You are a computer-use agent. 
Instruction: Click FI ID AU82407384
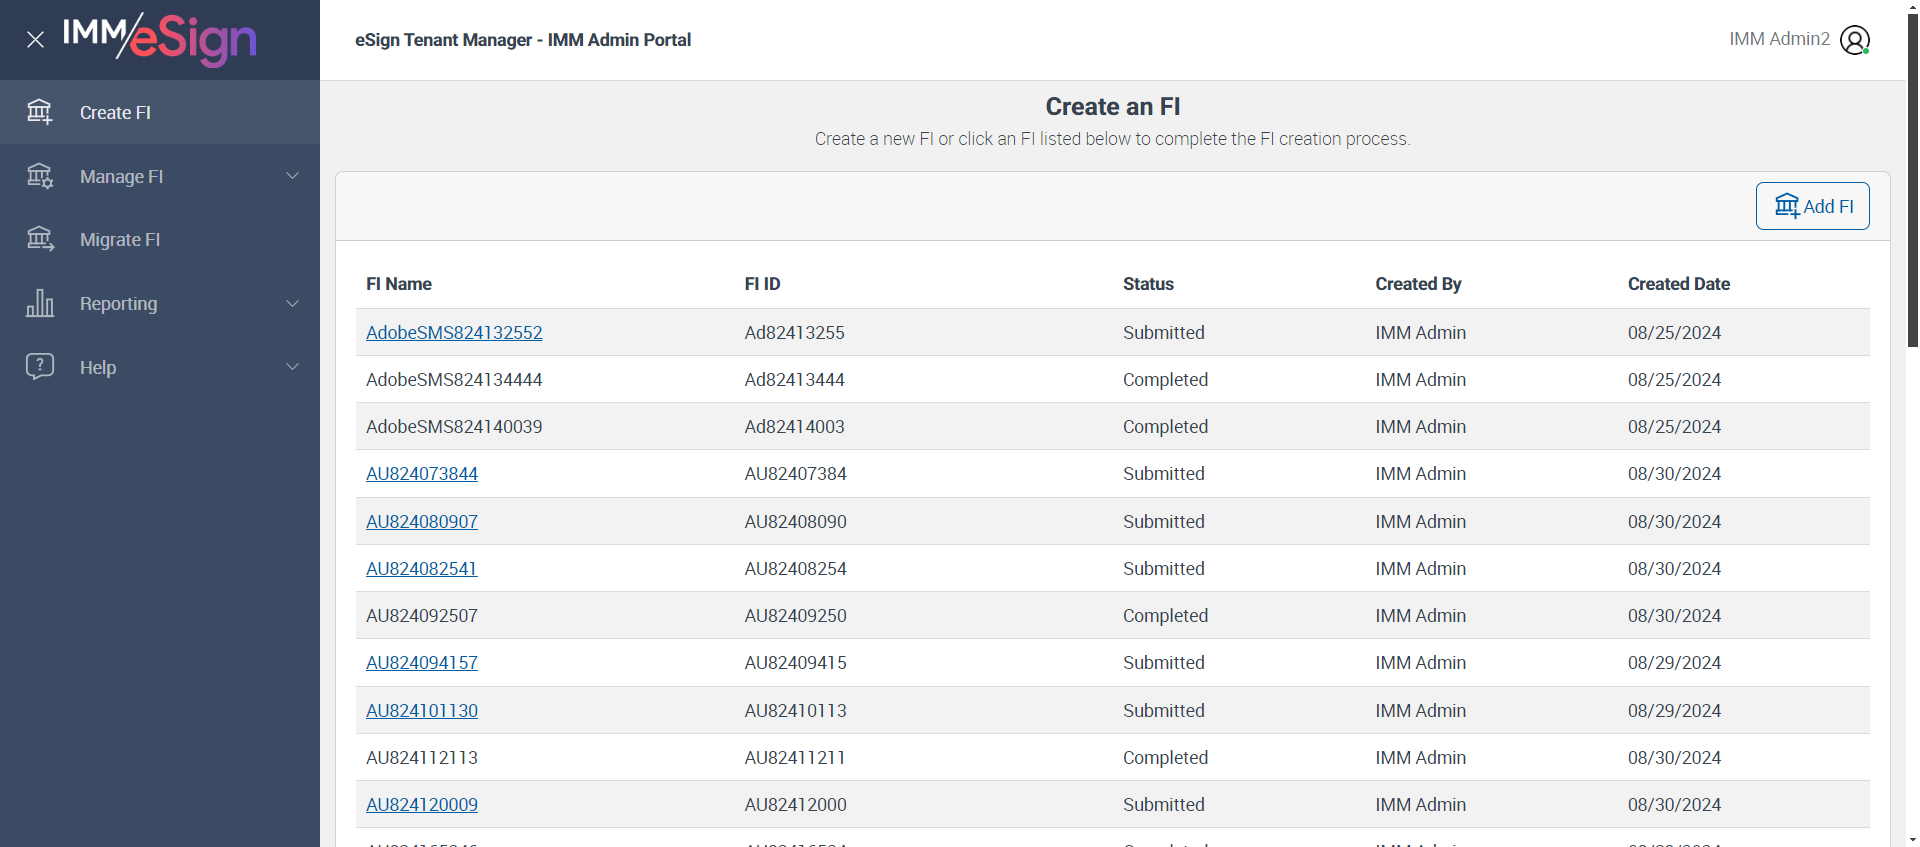796,473
